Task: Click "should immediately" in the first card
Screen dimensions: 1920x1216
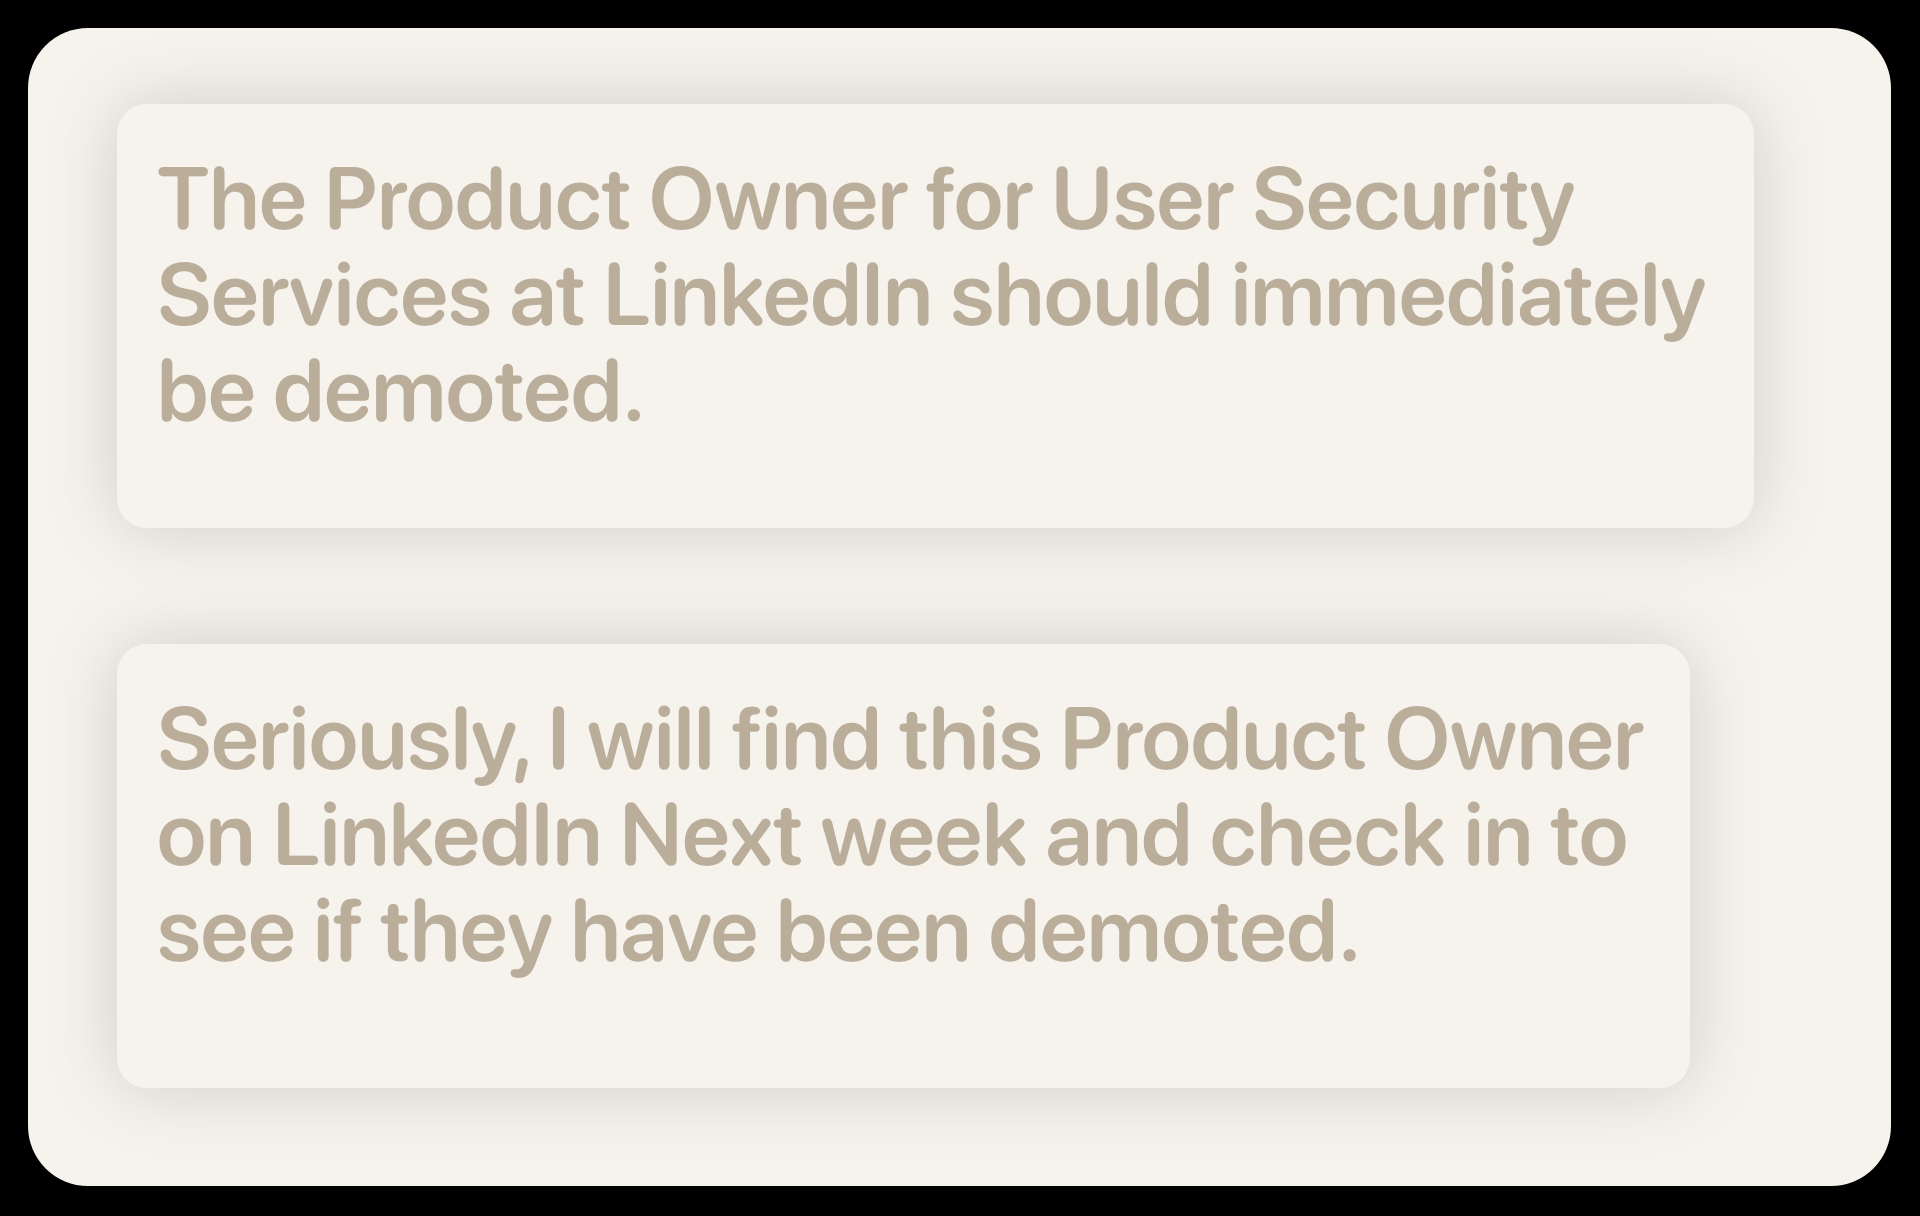Action: coord(1326,296)
